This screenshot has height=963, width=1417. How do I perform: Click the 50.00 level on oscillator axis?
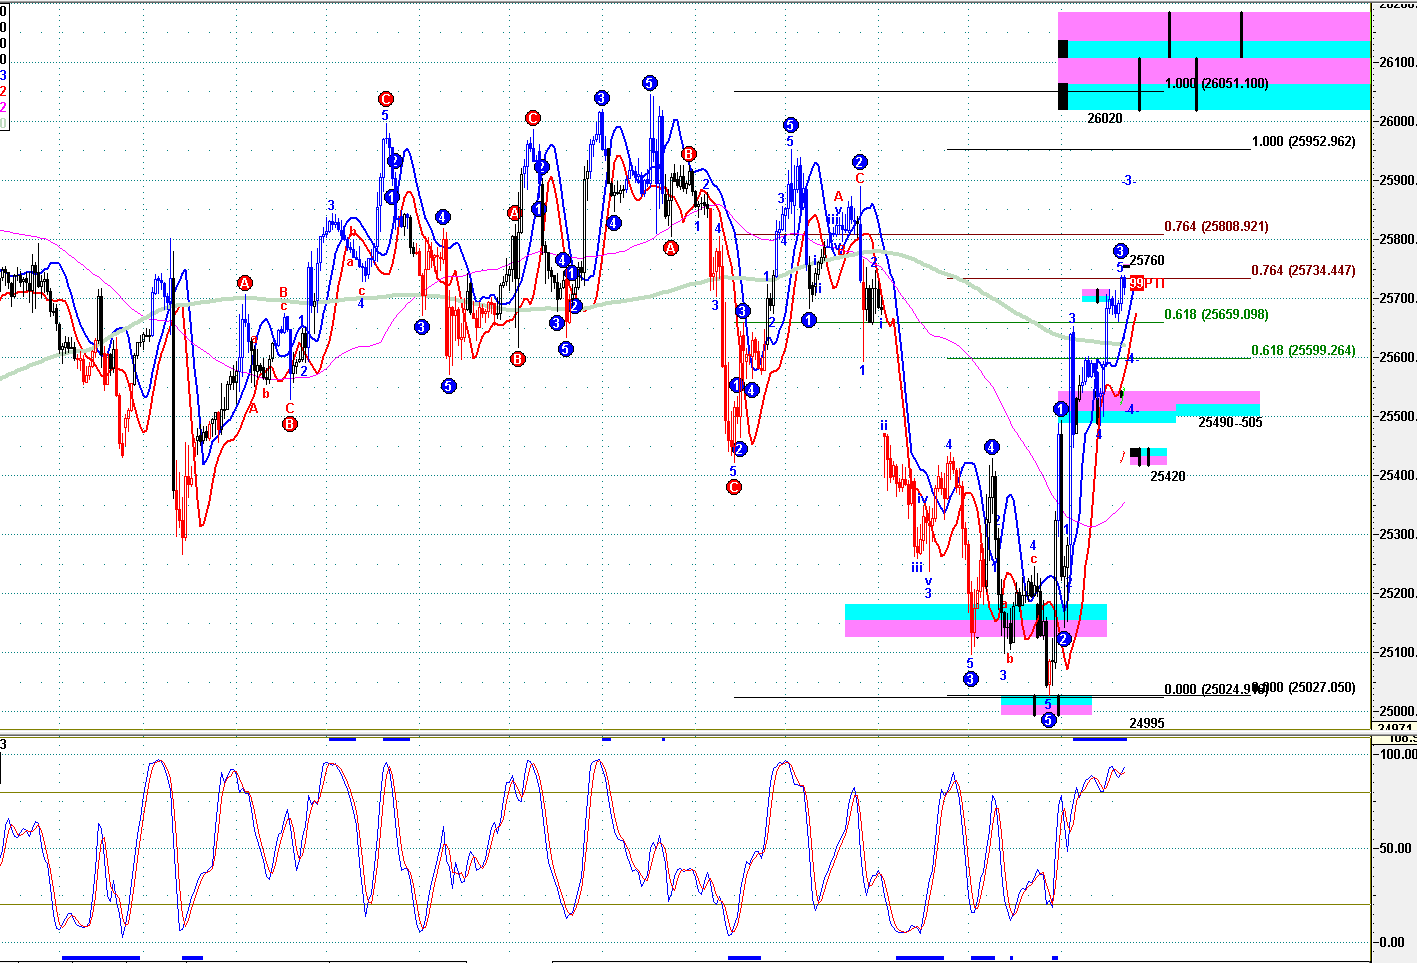[x=1396, y=848]
